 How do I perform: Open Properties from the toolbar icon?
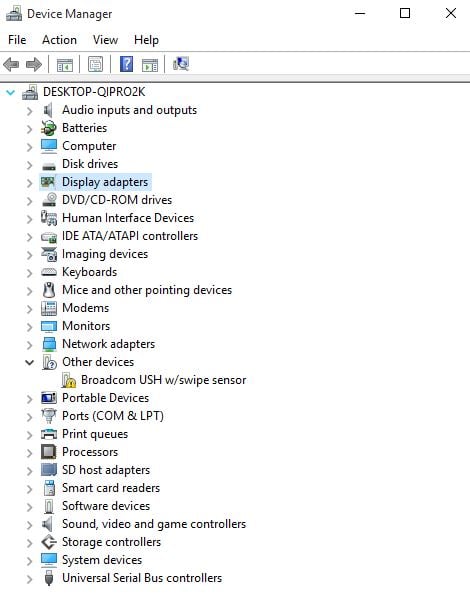tap(95, 64)
